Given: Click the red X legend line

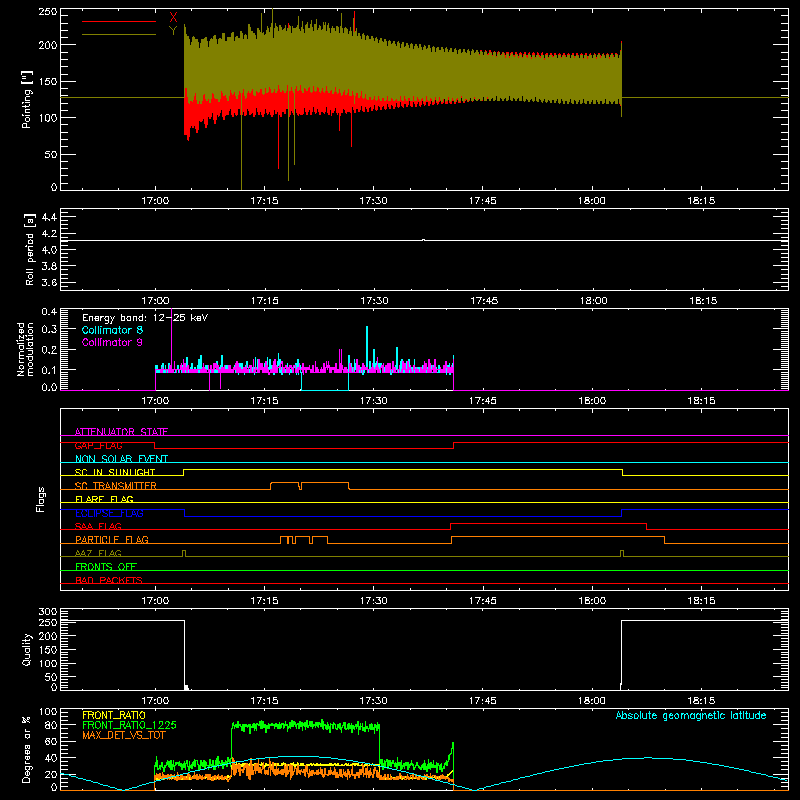Looking at the screenshot, I should [x=119, y=21].
